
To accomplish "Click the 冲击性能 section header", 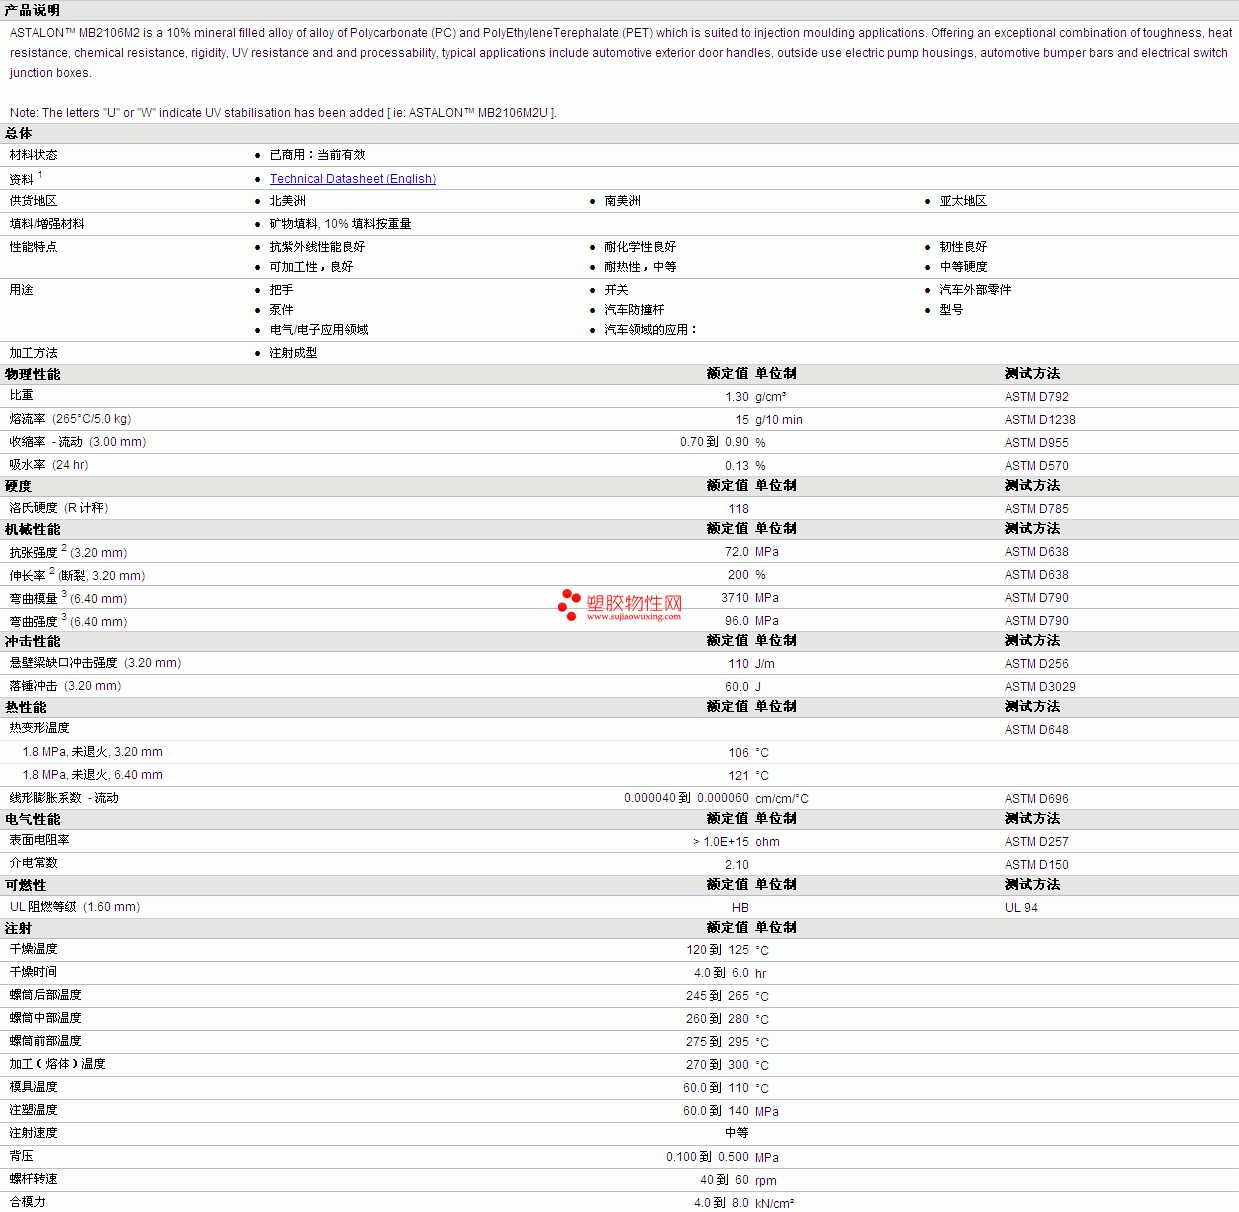I will [x=33, y=641].
